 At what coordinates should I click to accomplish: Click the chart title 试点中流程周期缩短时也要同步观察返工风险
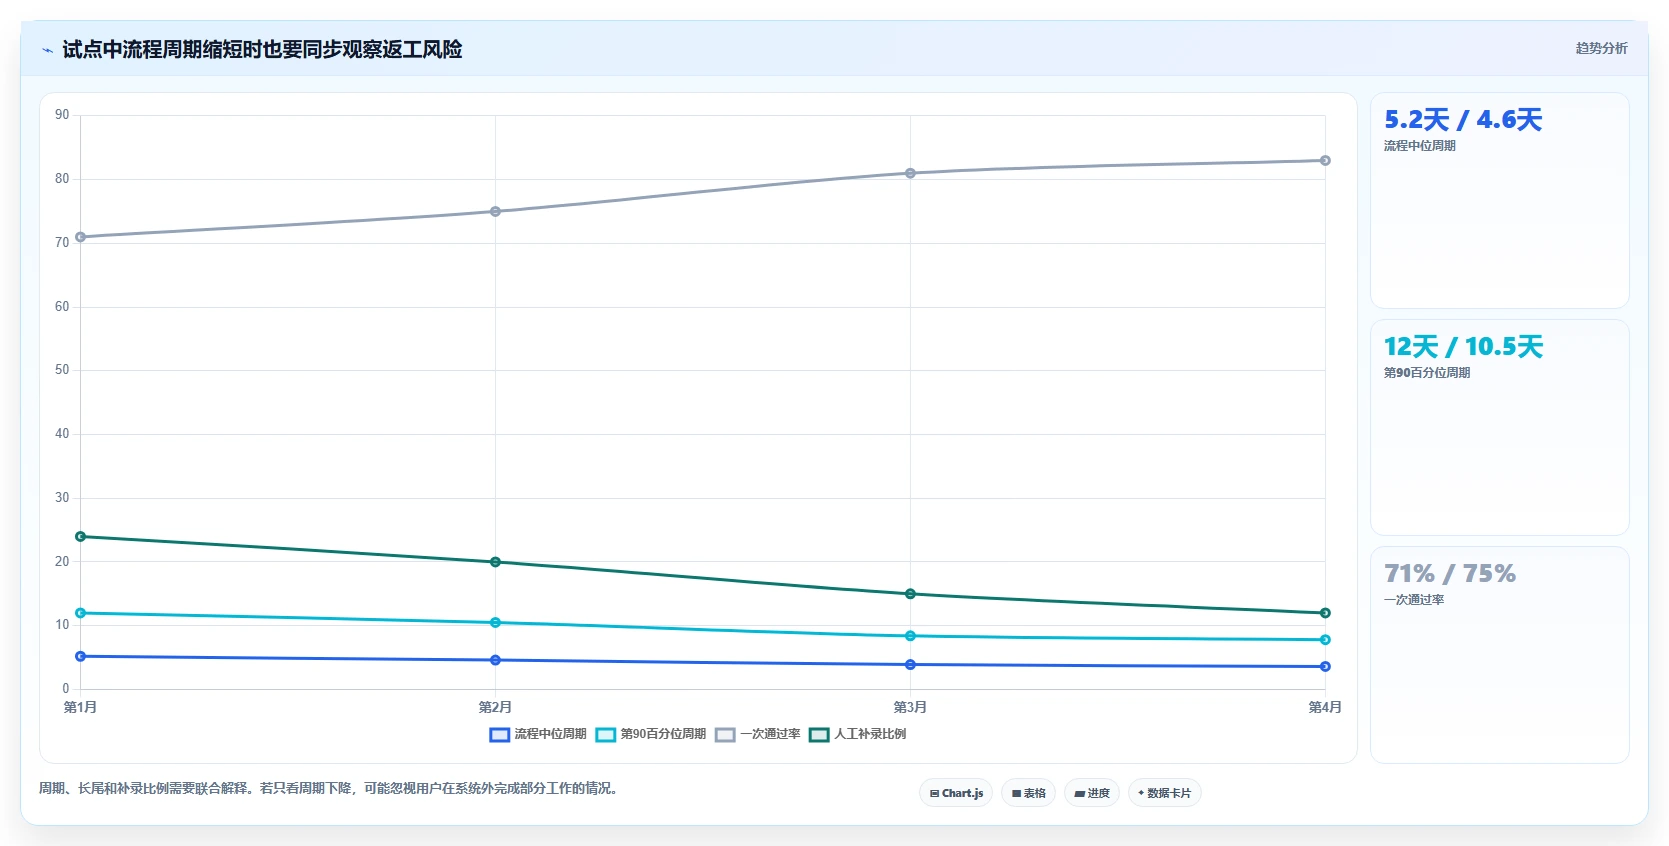point(262,49)
